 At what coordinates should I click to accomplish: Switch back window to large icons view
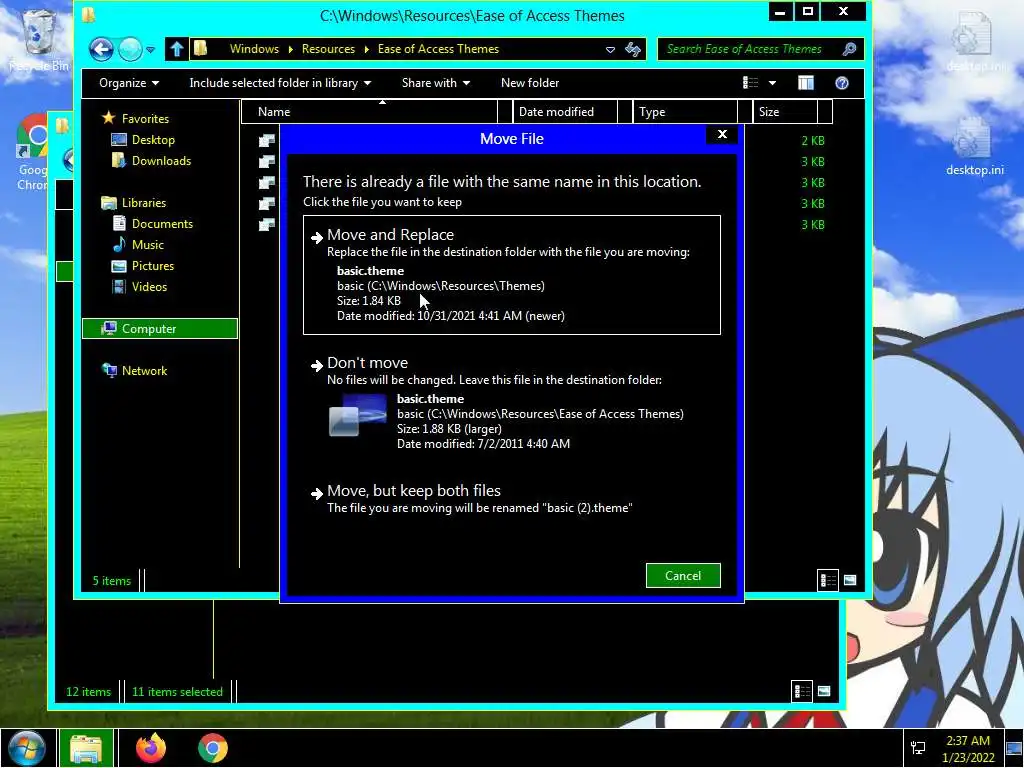(824, 691)
